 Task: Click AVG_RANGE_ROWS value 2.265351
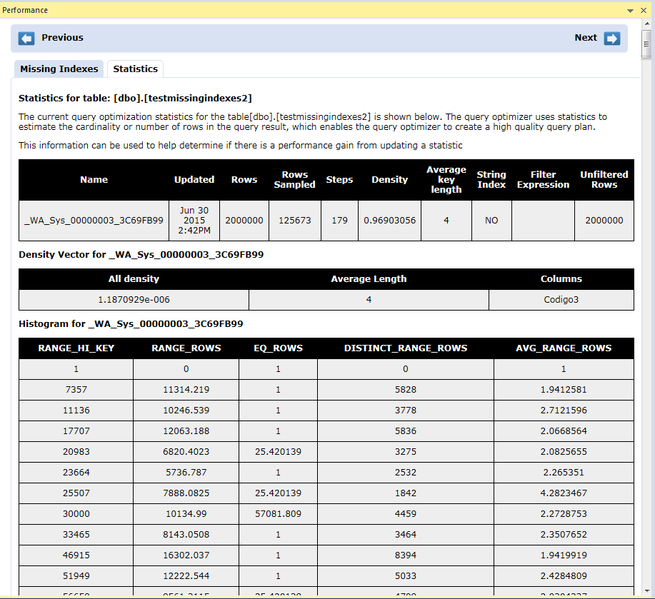564,472
